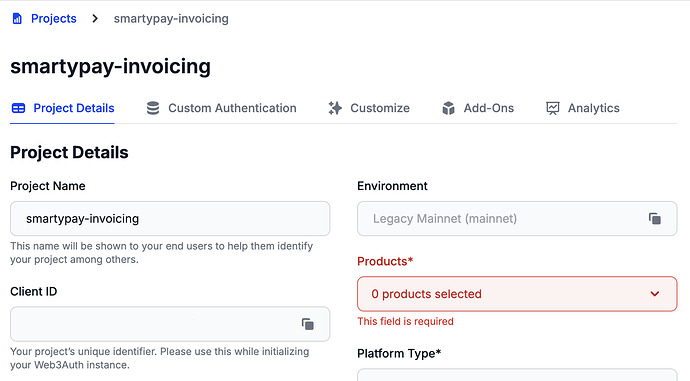Focus the Project Name input field

coord(170,219)
